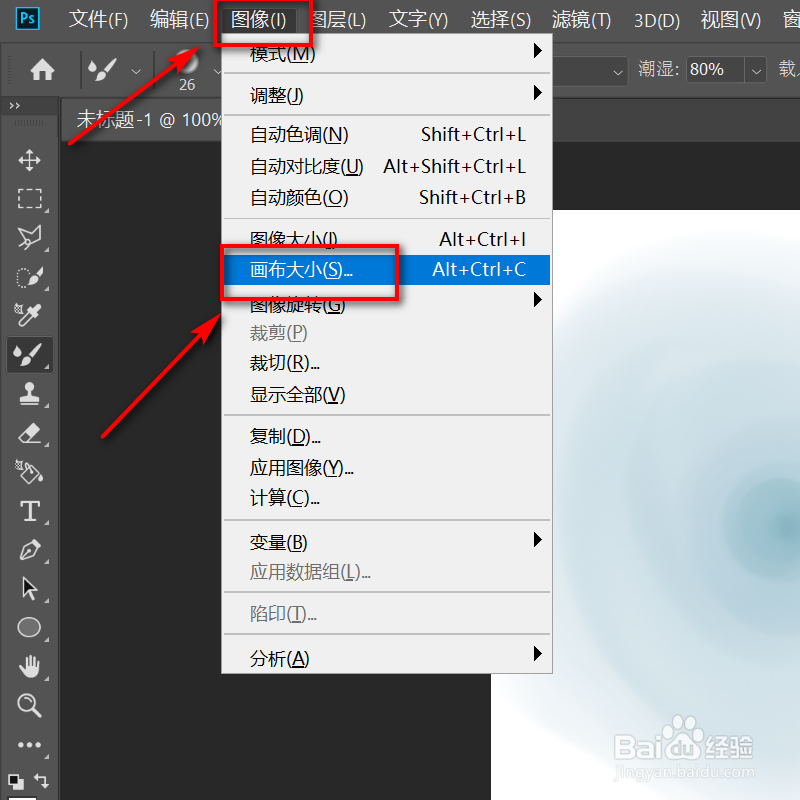This screenshot has width=800, height=800.
Task: Open the 视图(V) menu
Action: pos(731,19)
